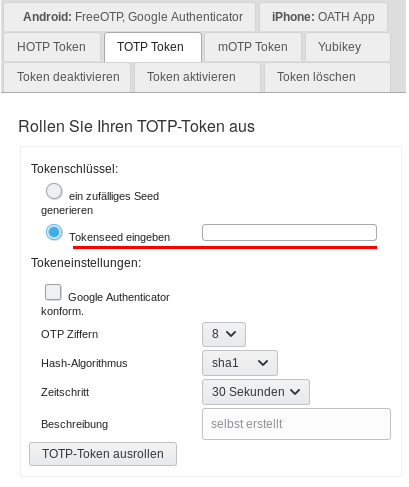Click the chevron arrow next to 8

[x=231, y=334]
